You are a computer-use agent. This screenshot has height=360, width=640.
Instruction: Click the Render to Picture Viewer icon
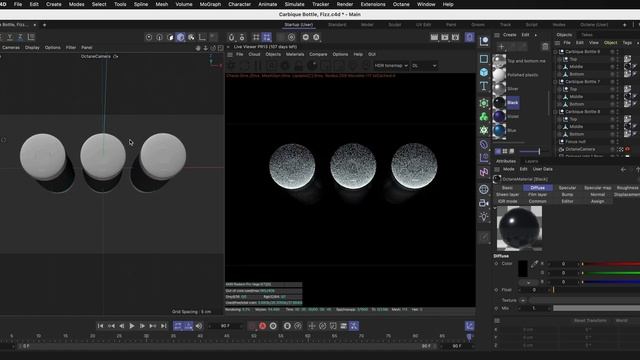click(x=444, y=37)
